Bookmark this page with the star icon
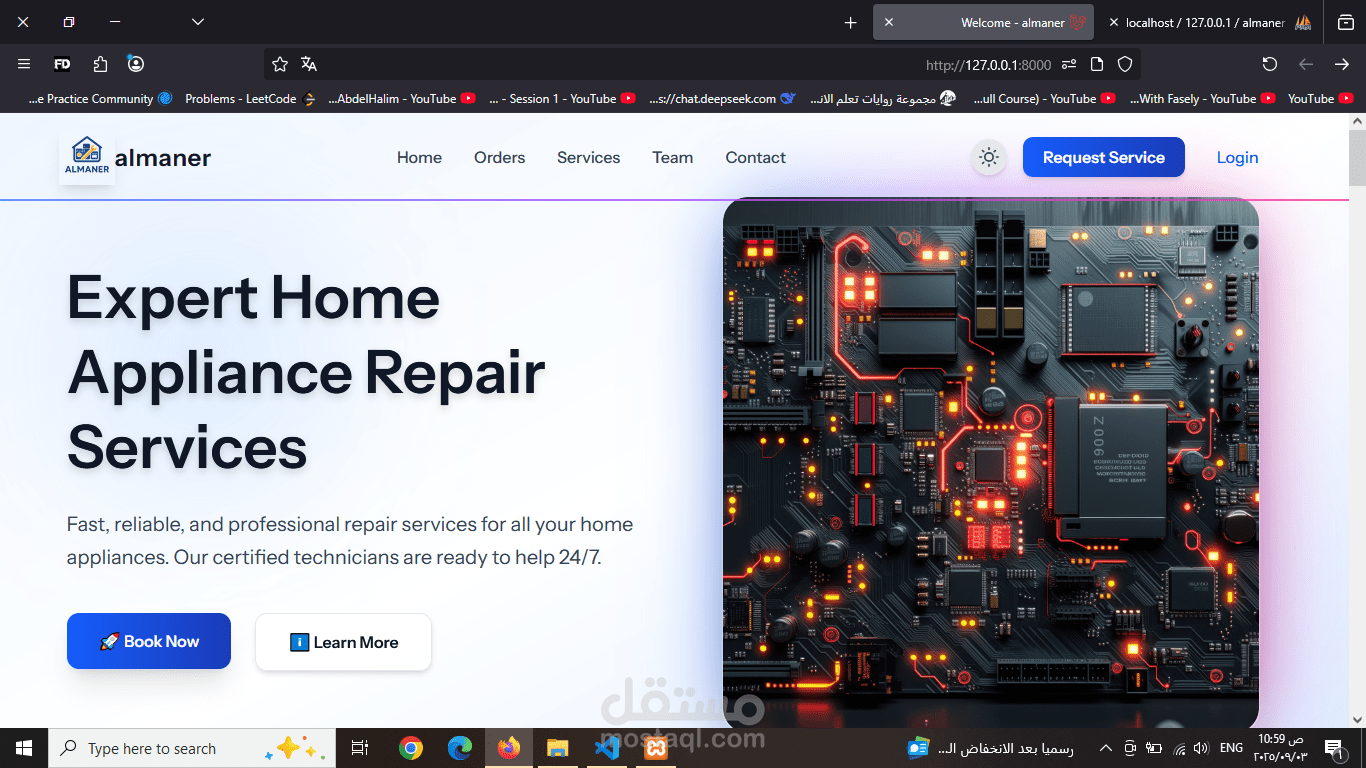This screenshot has height=768, width=1366. [280, 64]
